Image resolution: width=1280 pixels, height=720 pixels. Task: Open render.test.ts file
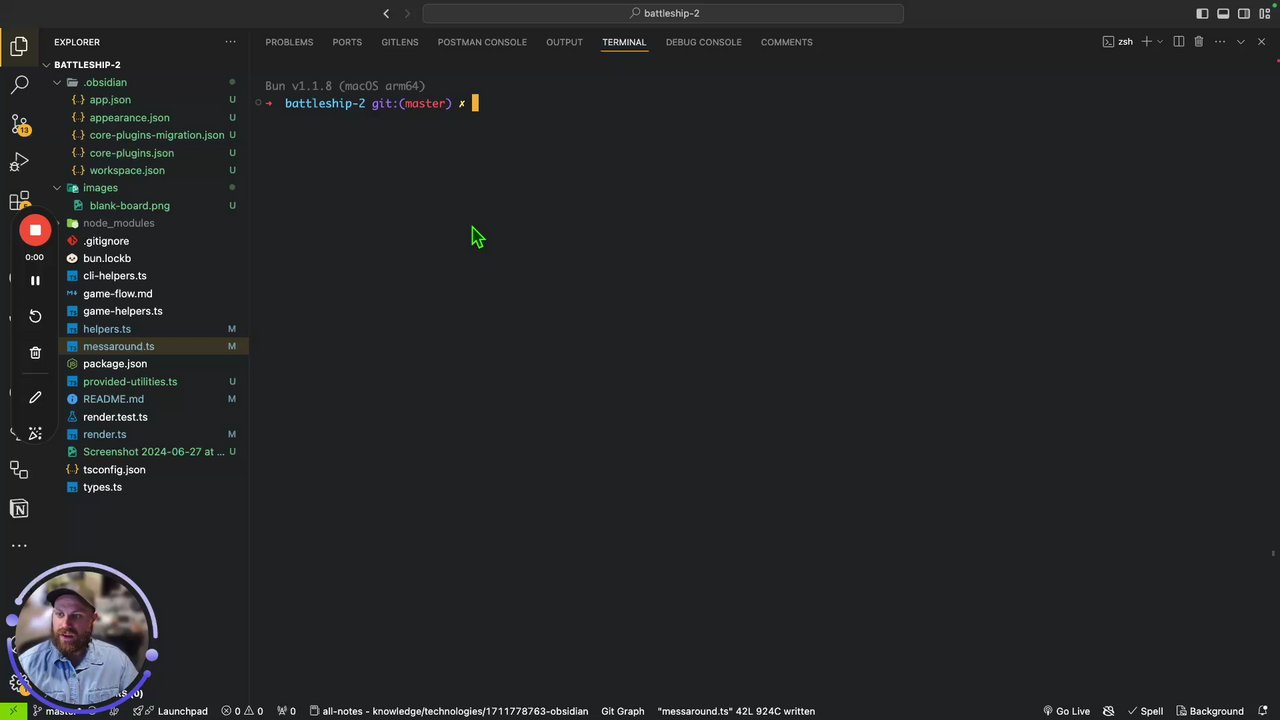[x=115, y=417]
